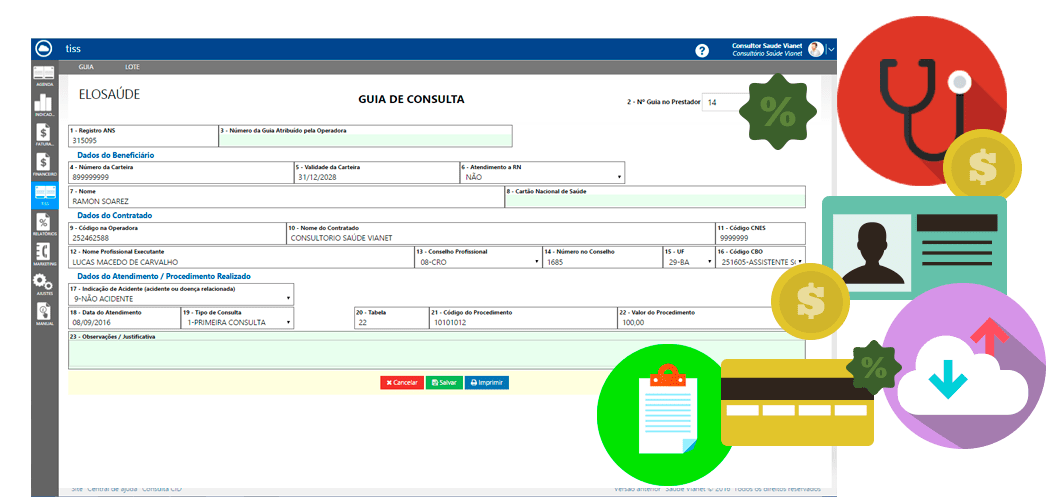Click the user avatar picture
This screenshot has width=1061, height=497.
[816, 49]
